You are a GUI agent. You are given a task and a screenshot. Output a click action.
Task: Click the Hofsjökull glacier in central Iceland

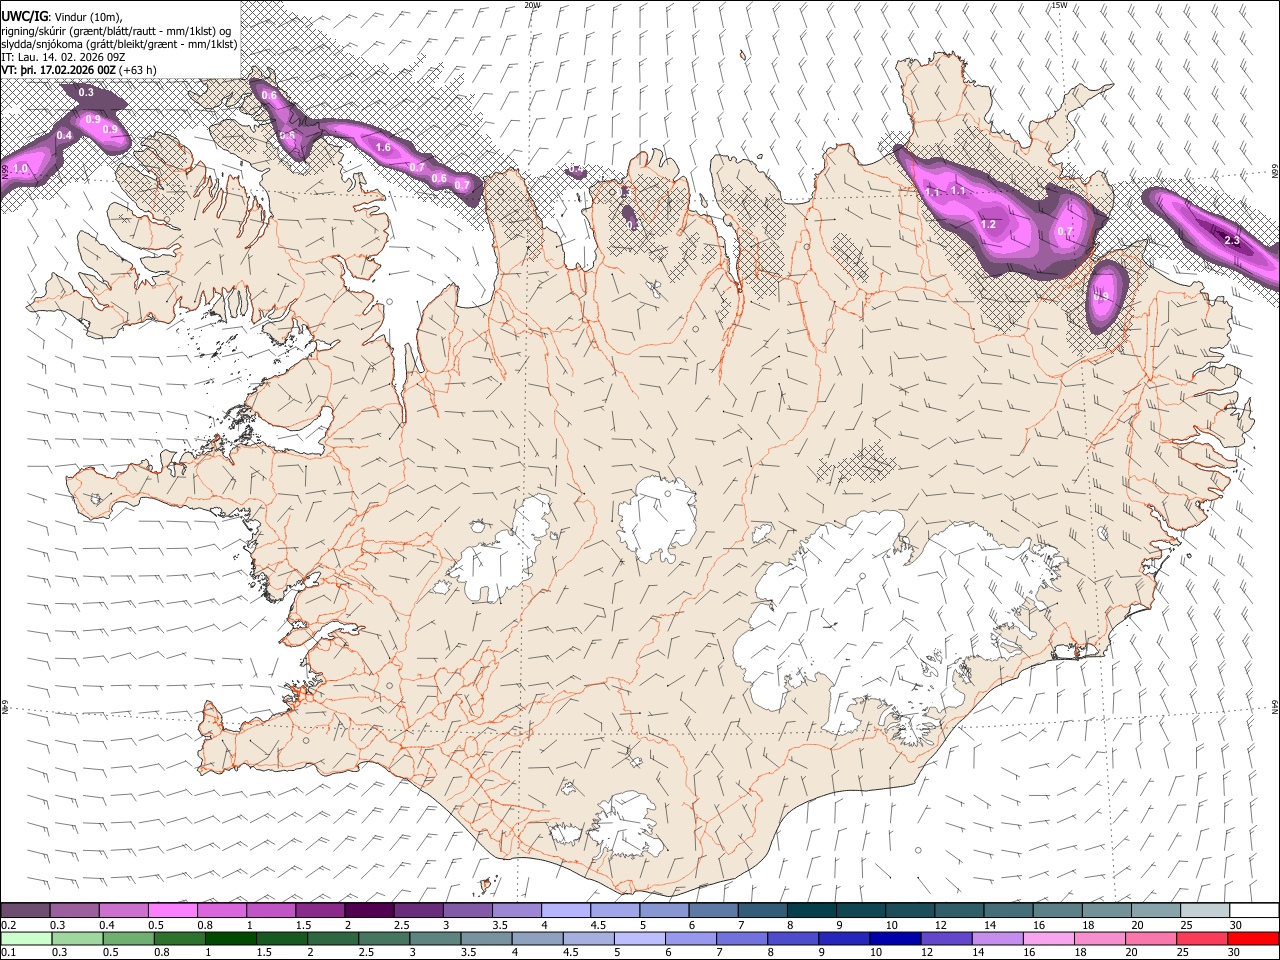point(657,520)
